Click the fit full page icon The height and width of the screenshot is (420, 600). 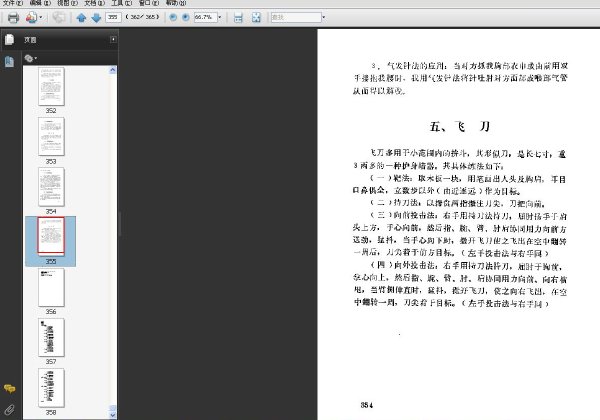256,18
